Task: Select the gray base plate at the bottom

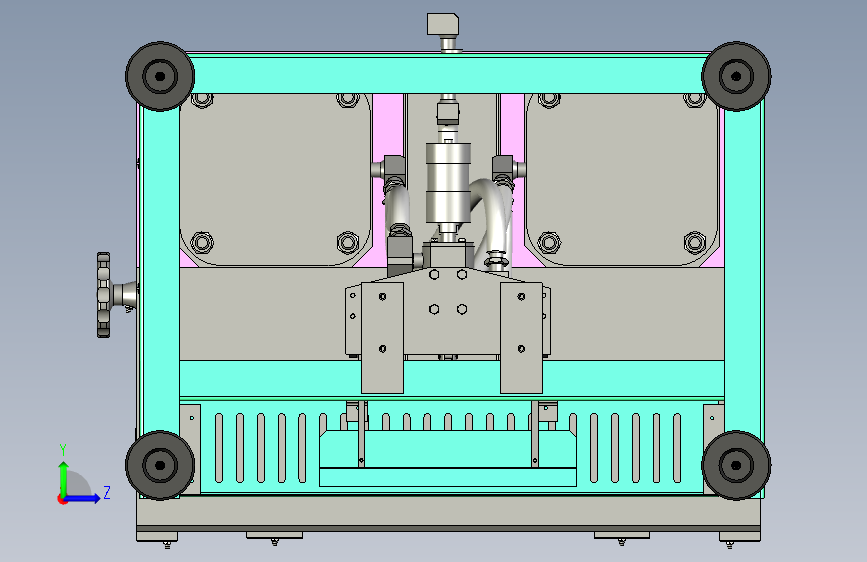Action: (x=448, y=513)
